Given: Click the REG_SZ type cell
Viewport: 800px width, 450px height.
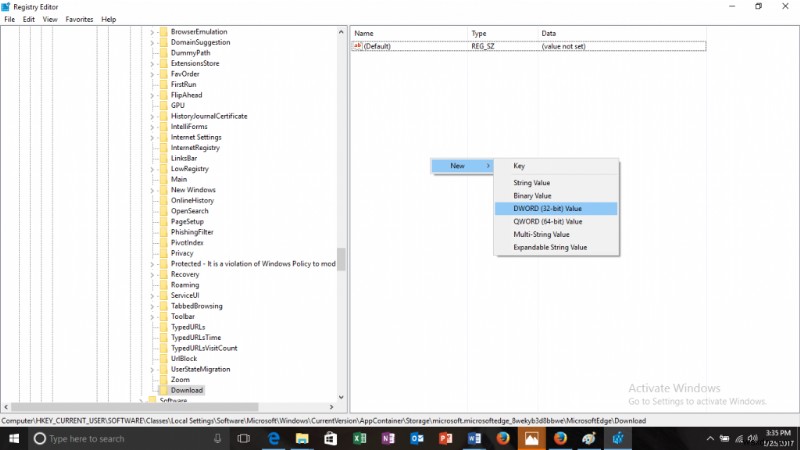Looking at the screenshot, I should [483, 46].
